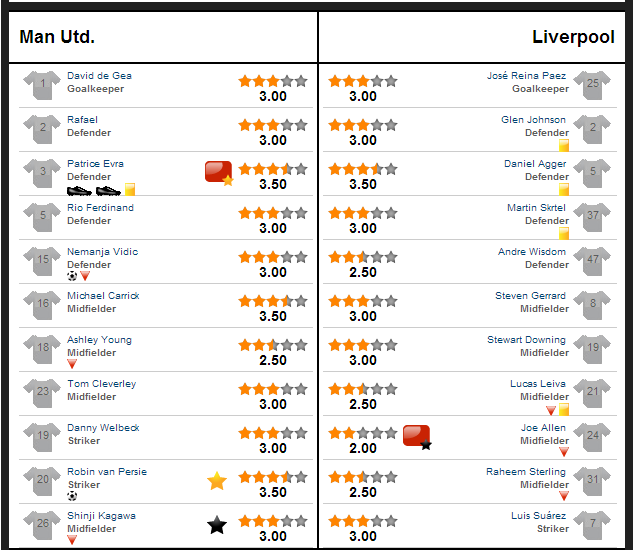Click the gold star next to Robin van Persie
633x550 pixels.
(217, 481)
